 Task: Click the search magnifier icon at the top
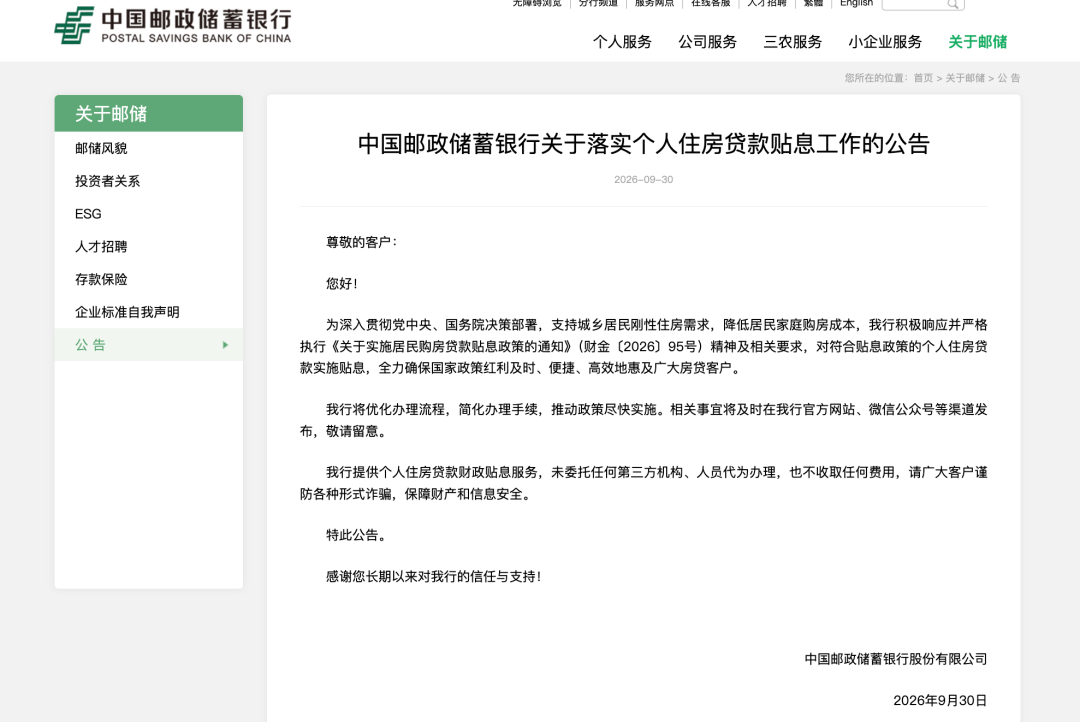(953, 4)
